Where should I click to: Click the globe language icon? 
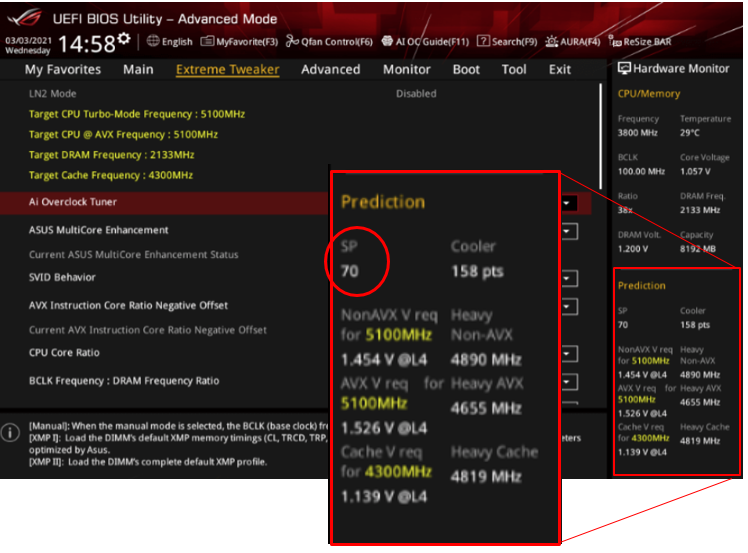point(153,41)
